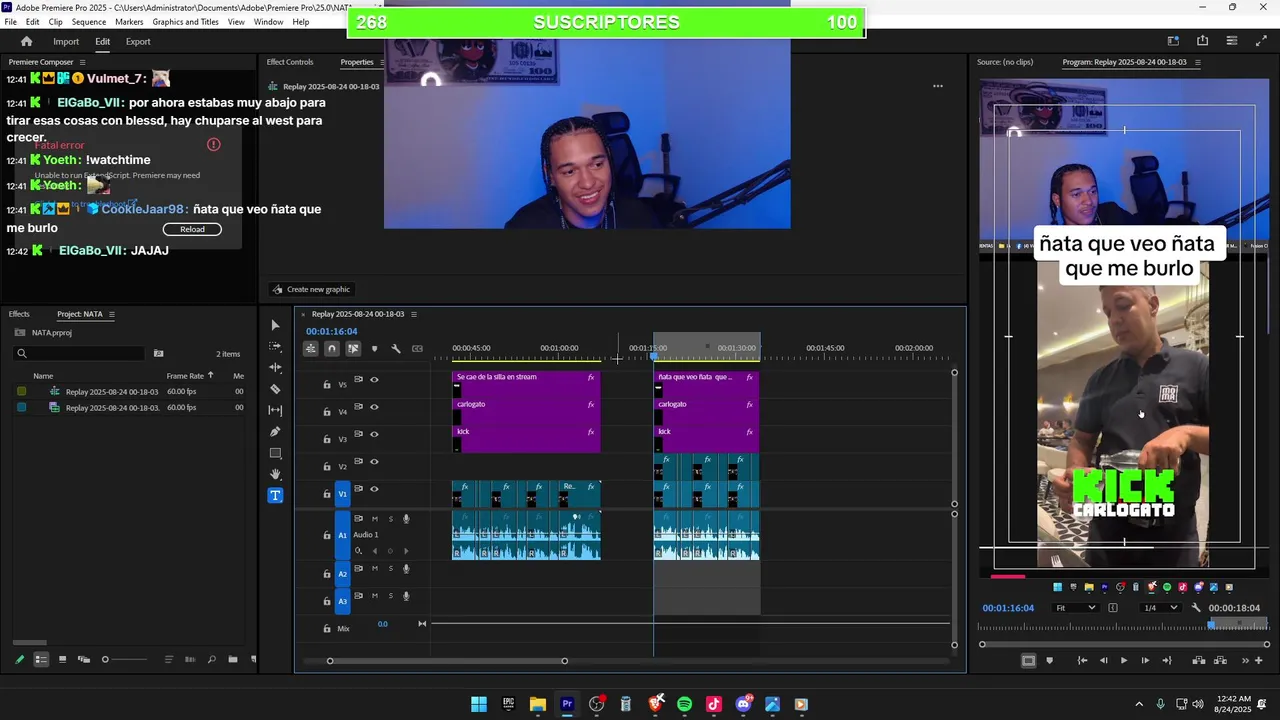The width and height of the screenshot is (1280, 720).
Task: Open Program monitor panel menu
Action: (x=1198, y=62)
